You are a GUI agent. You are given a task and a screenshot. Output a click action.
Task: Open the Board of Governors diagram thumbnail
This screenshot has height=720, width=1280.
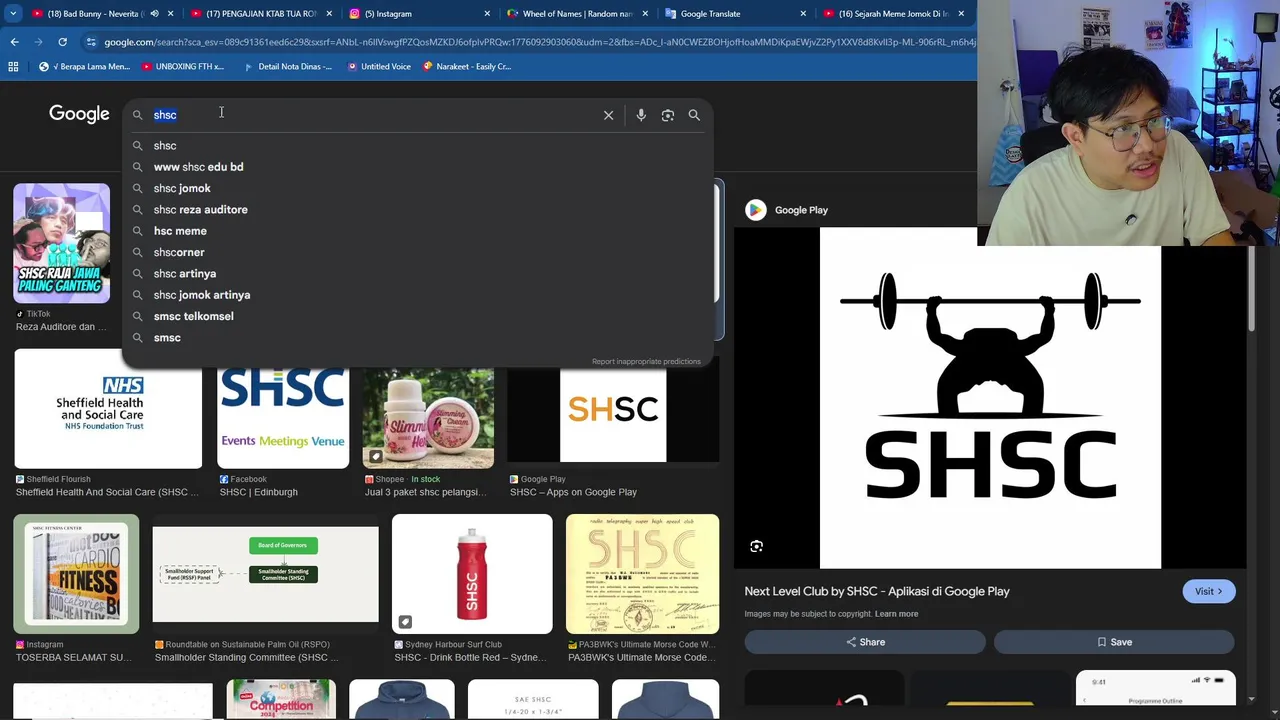266,574
